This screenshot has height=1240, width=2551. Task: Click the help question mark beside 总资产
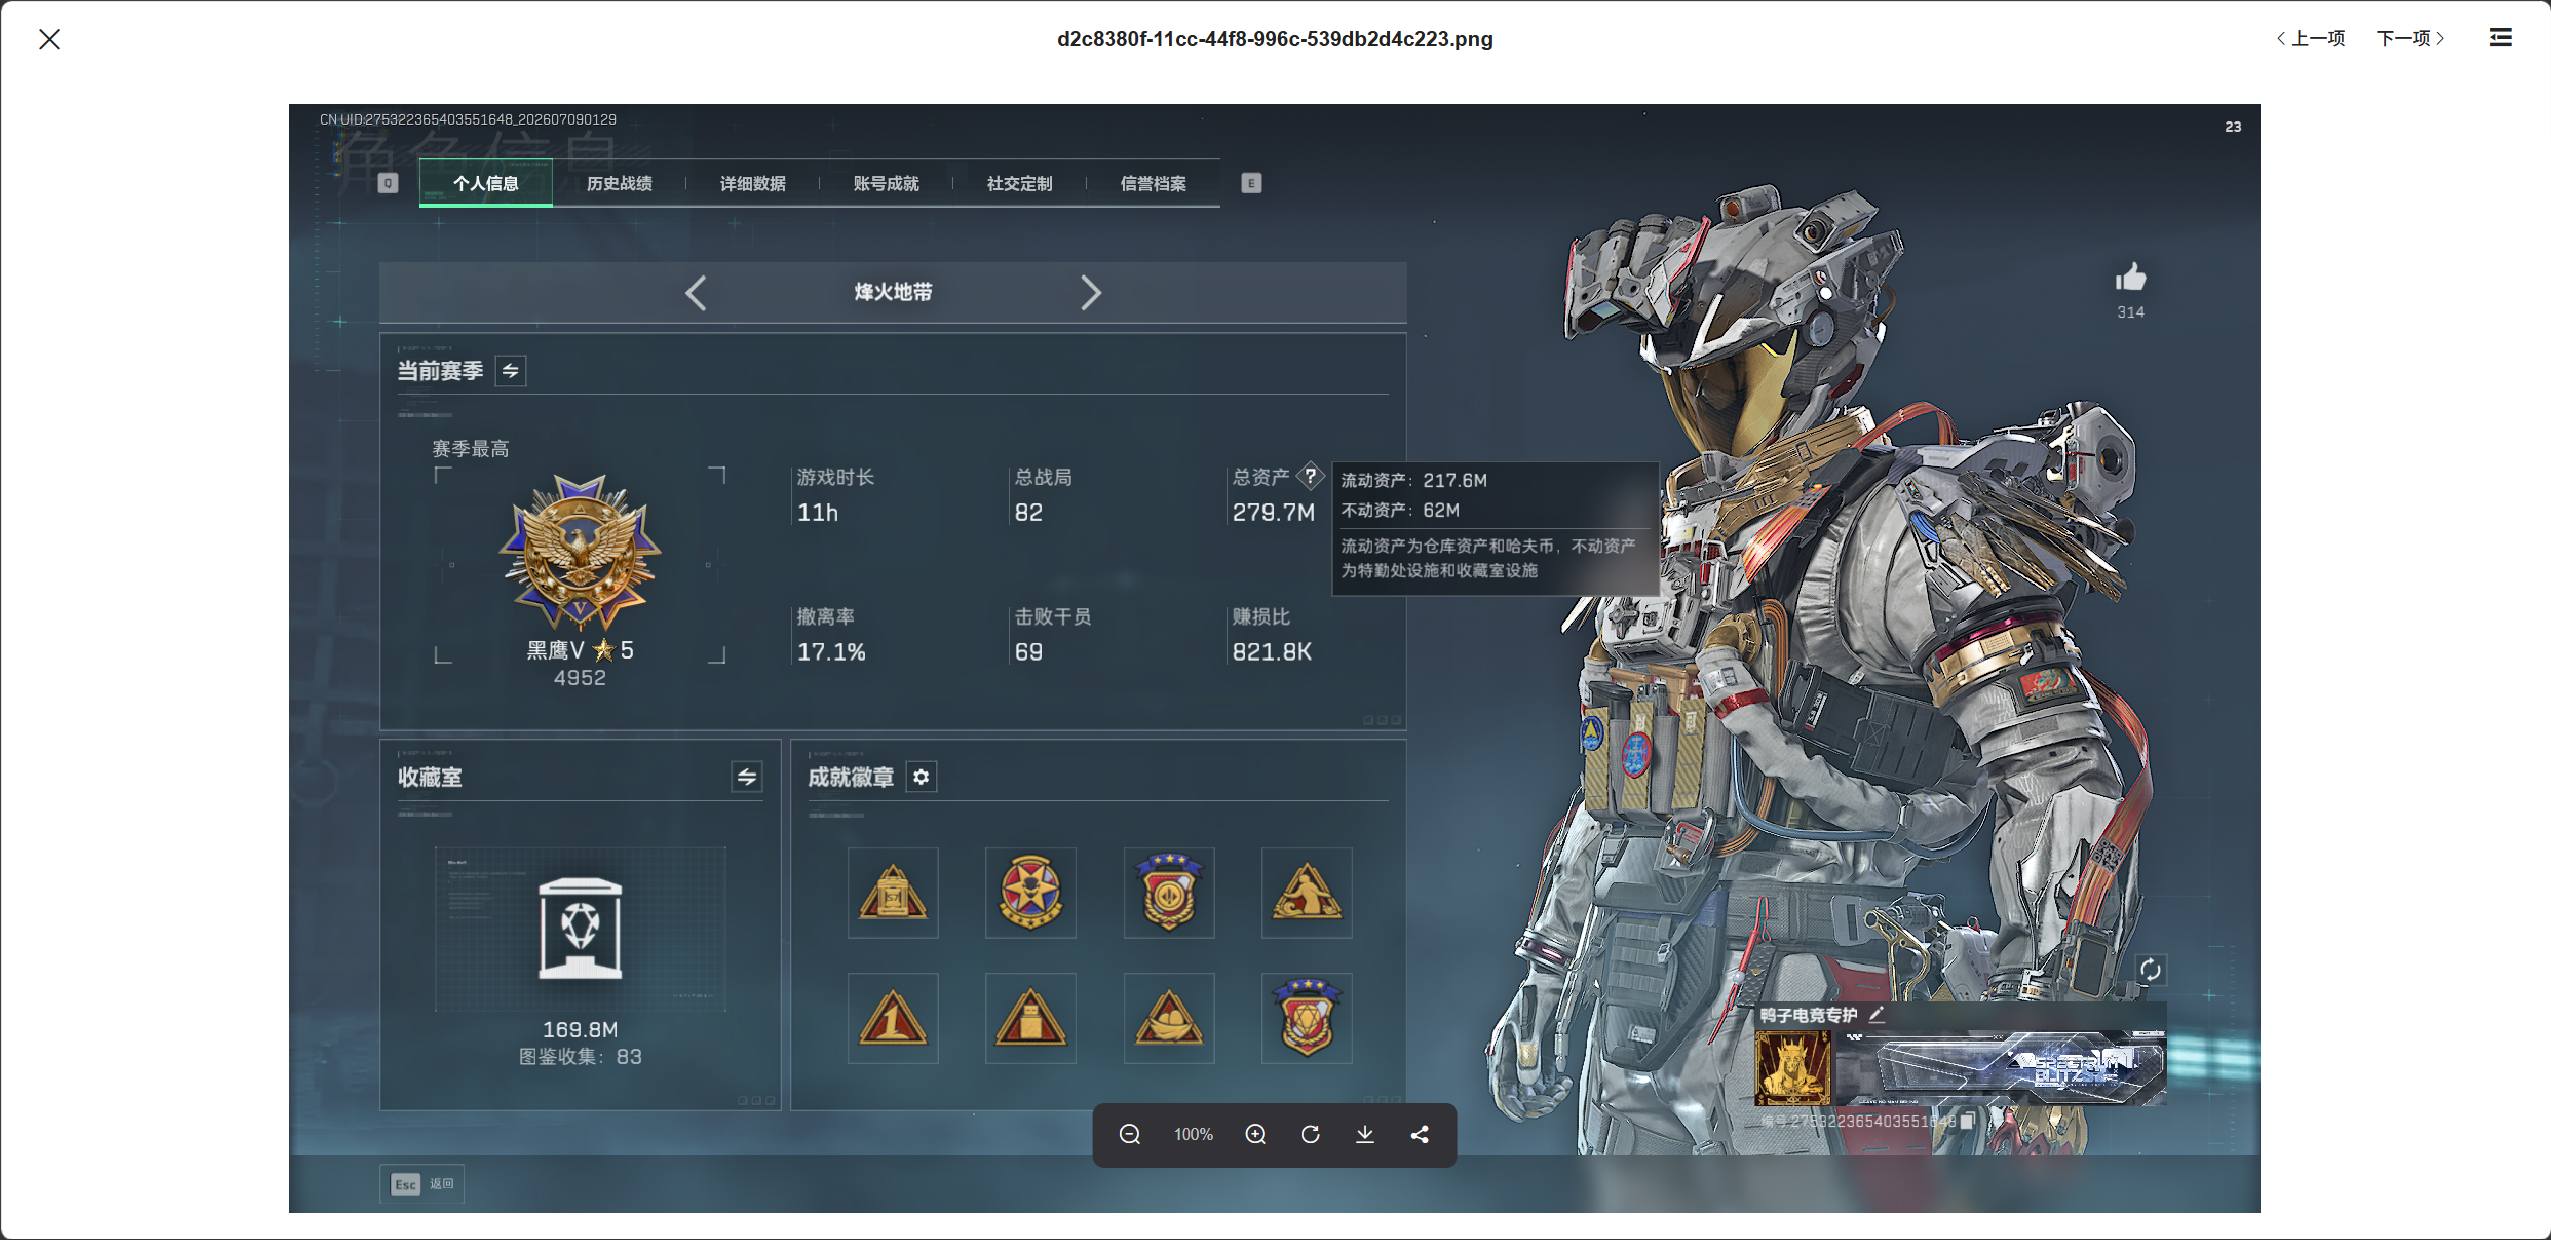1310,476
